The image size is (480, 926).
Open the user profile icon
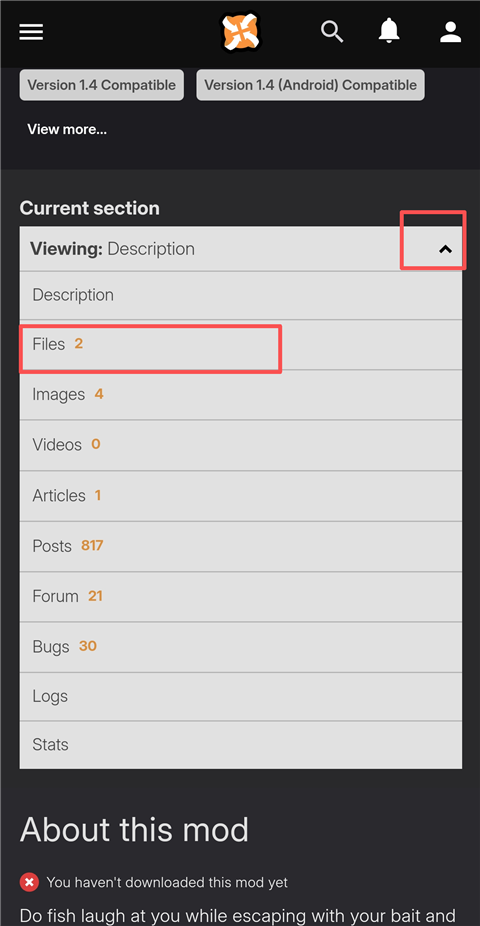(450, 32)
